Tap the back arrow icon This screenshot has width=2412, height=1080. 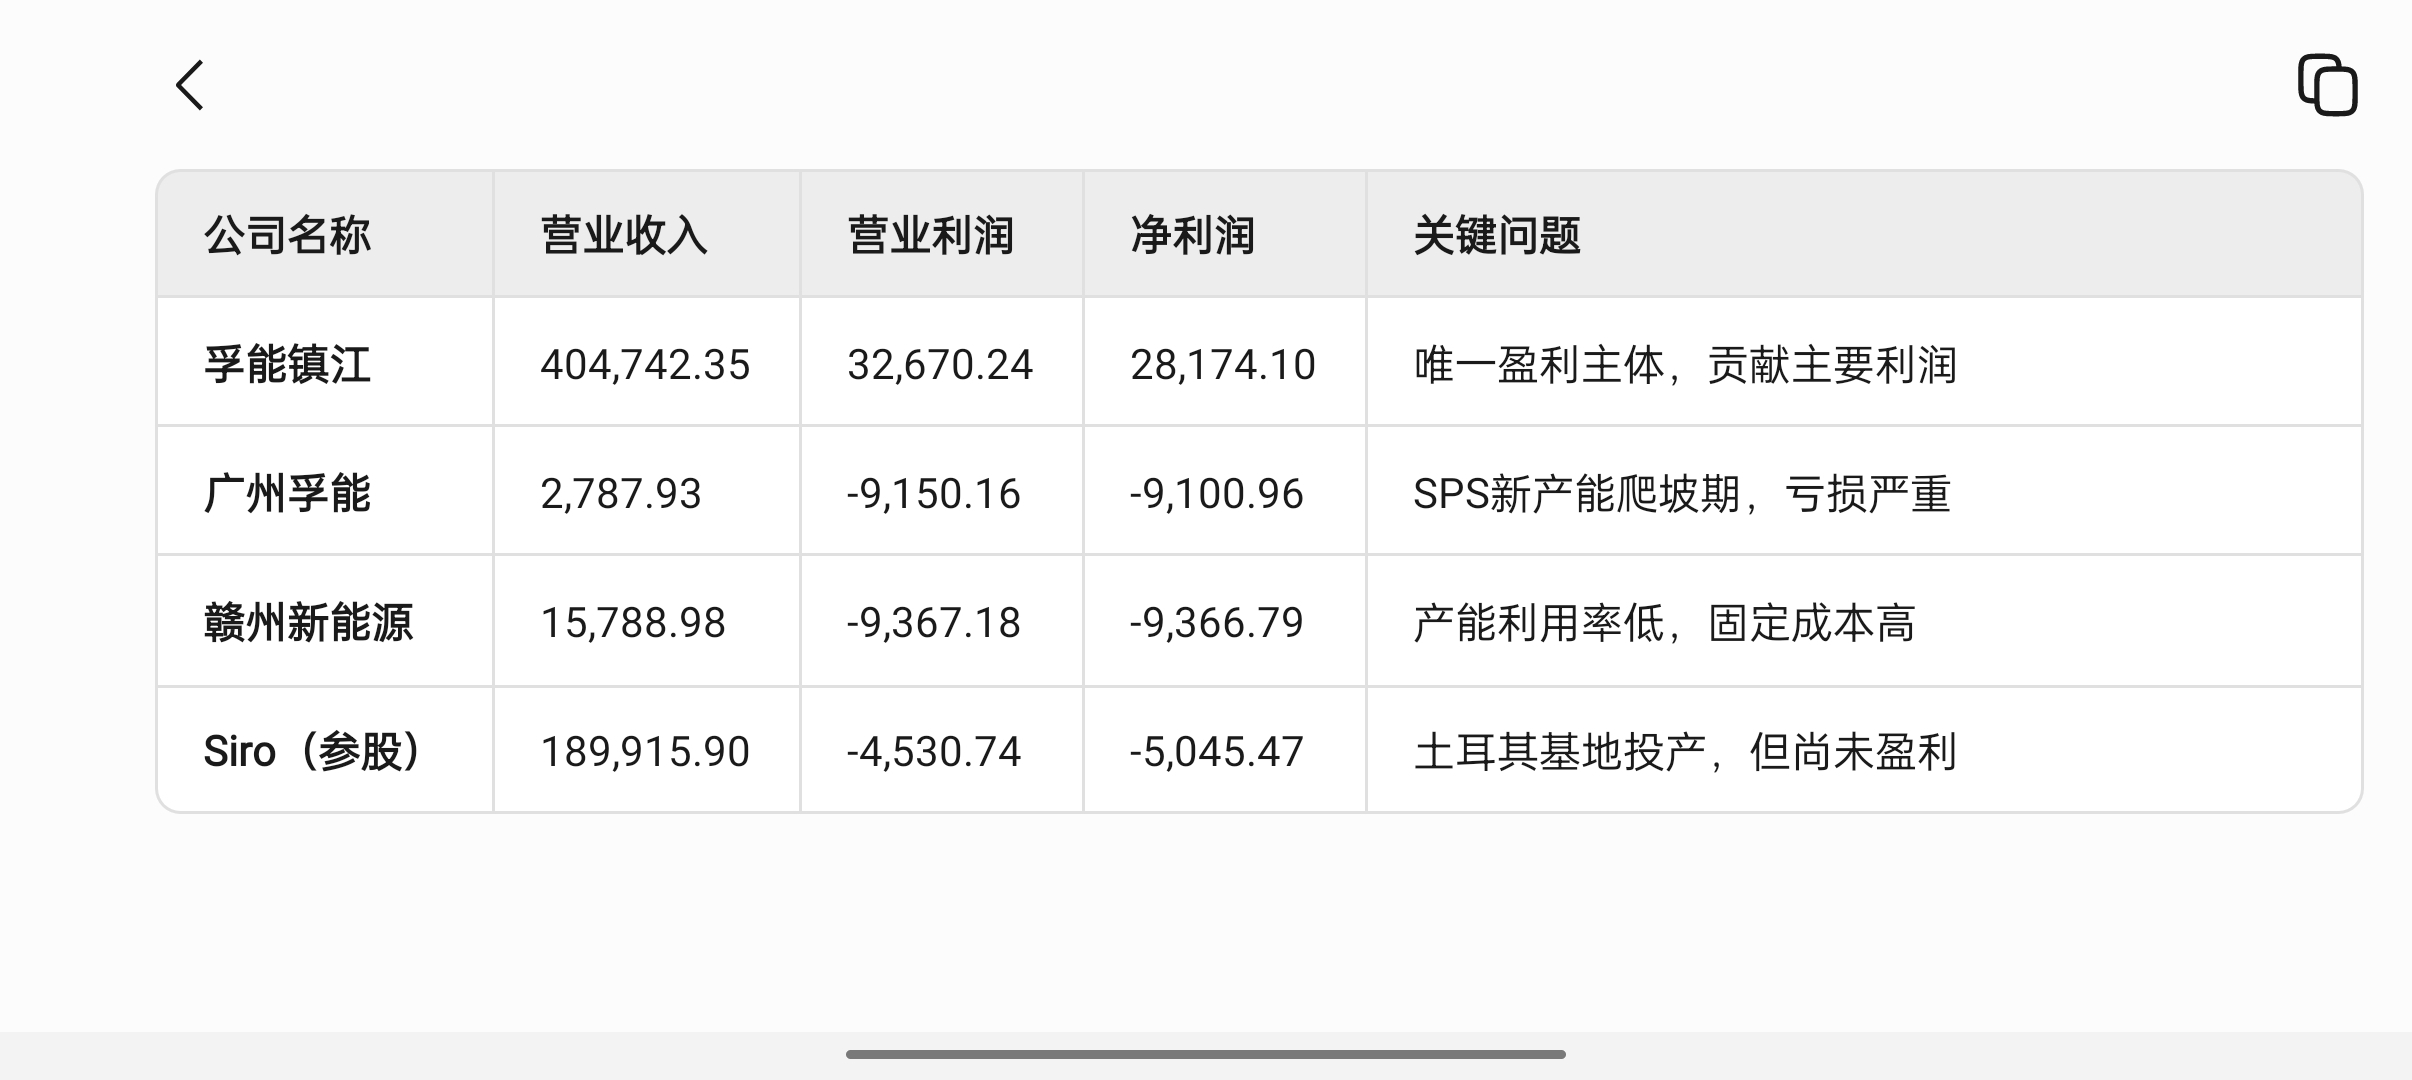point(190,85)
